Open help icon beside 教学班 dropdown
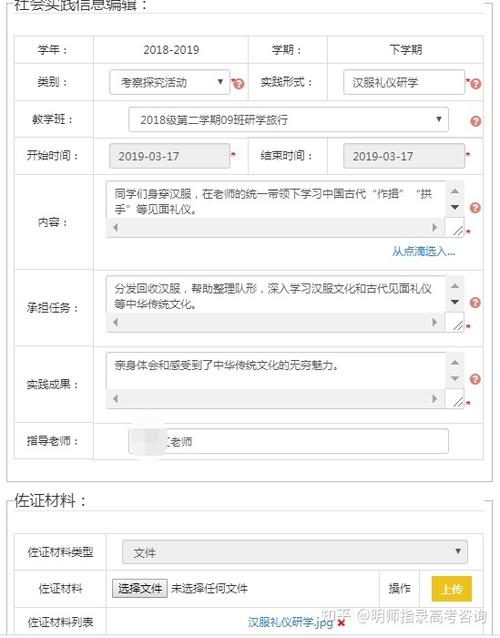500x638 pixels. [x=475, y=121]
